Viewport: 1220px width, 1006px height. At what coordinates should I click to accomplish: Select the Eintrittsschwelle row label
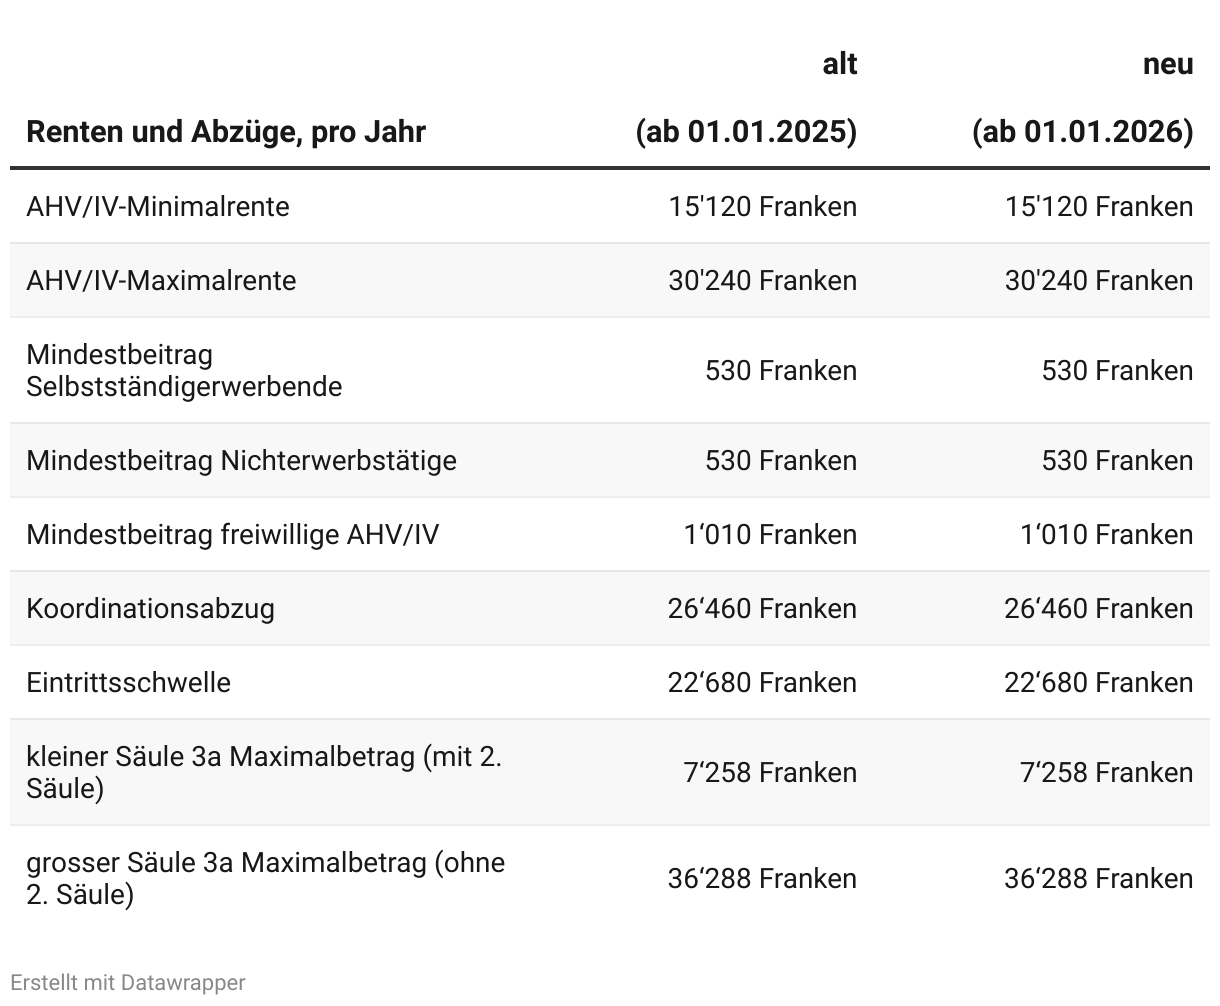(x=128, y=683)
